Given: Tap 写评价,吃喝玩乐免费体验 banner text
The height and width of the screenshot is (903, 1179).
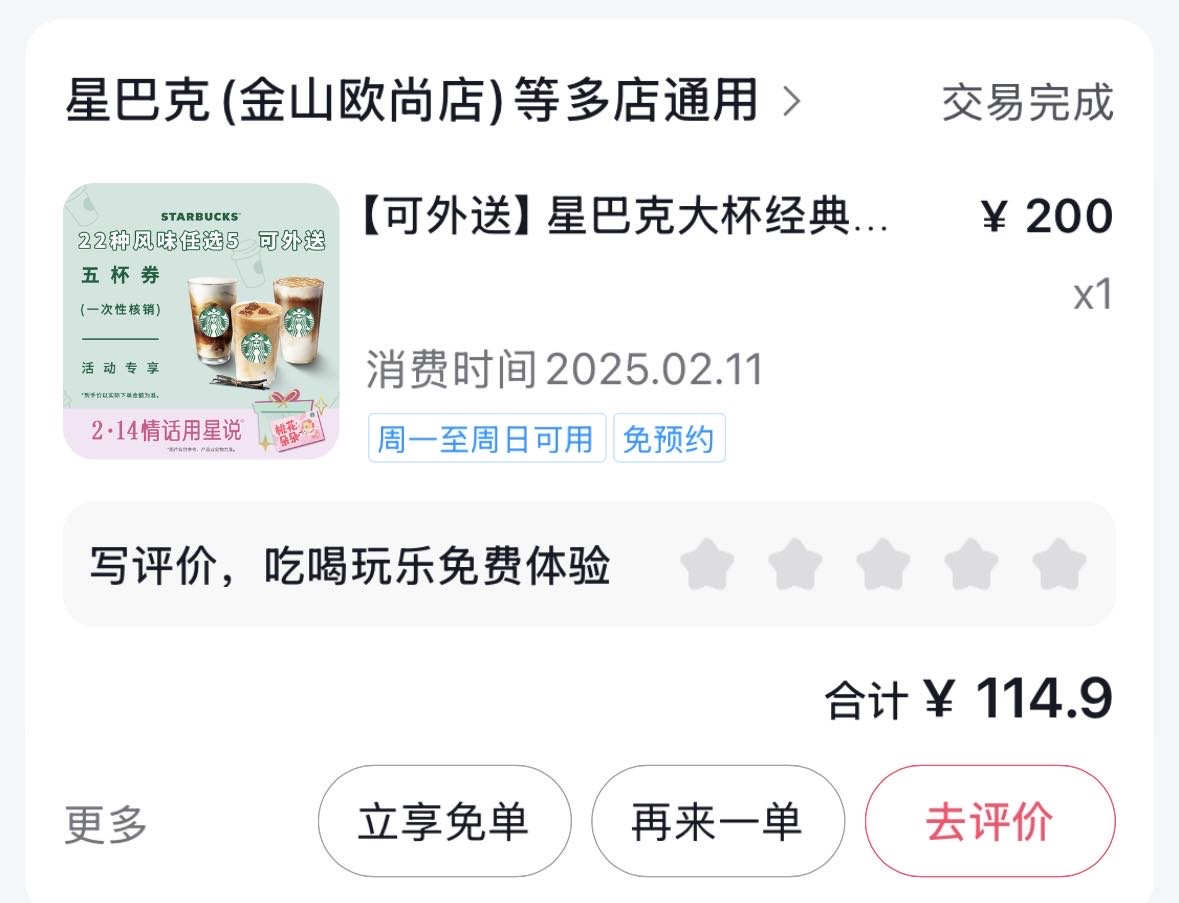Looking at the screenshot, I should click(350, 565).
